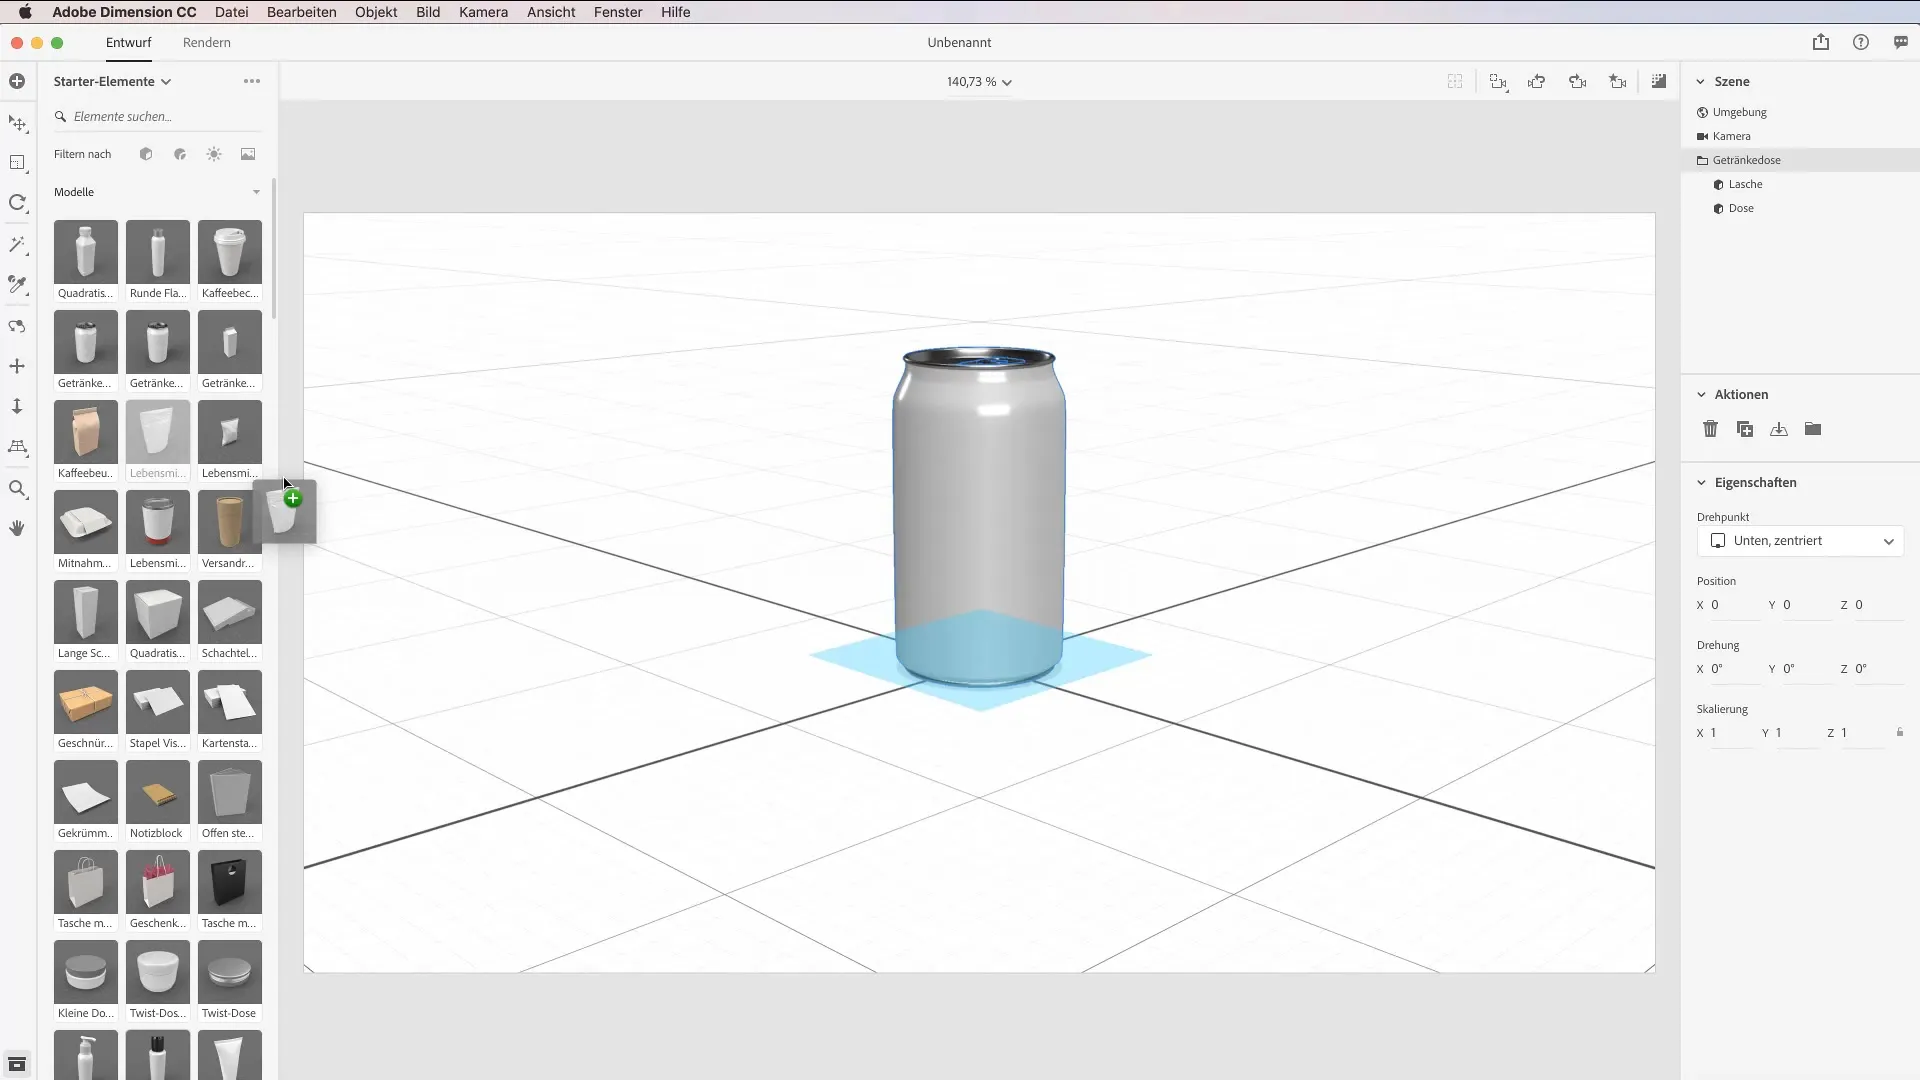Open the Kamera menu
The height and width of the screenshot is (1080, 1920).
coord(483,12)
